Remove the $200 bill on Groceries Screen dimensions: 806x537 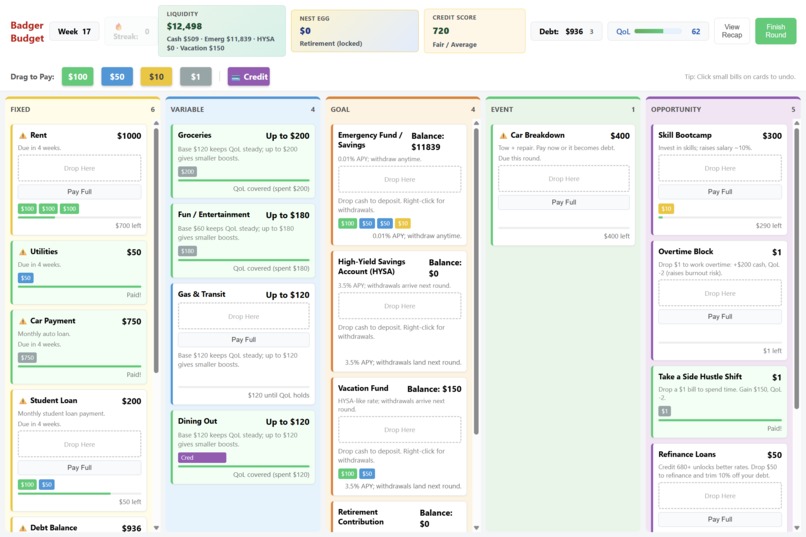click(187, 172)
